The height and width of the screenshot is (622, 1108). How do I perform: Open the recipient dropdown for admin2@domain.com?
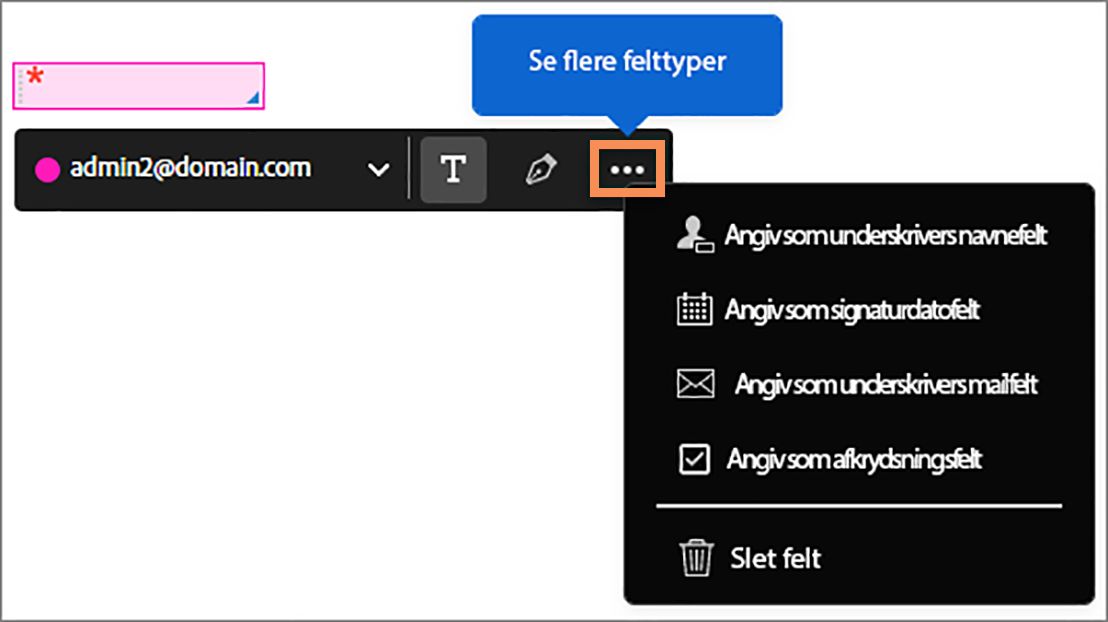click(x=378, y=169)
